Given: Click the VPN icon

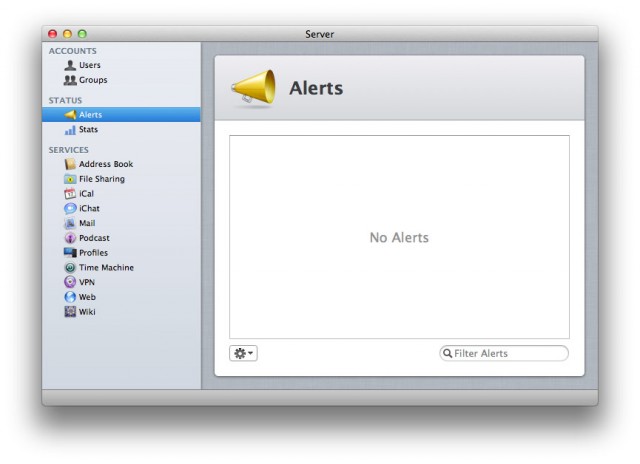Looking at the screenshot, I should (x=70, y=282).
